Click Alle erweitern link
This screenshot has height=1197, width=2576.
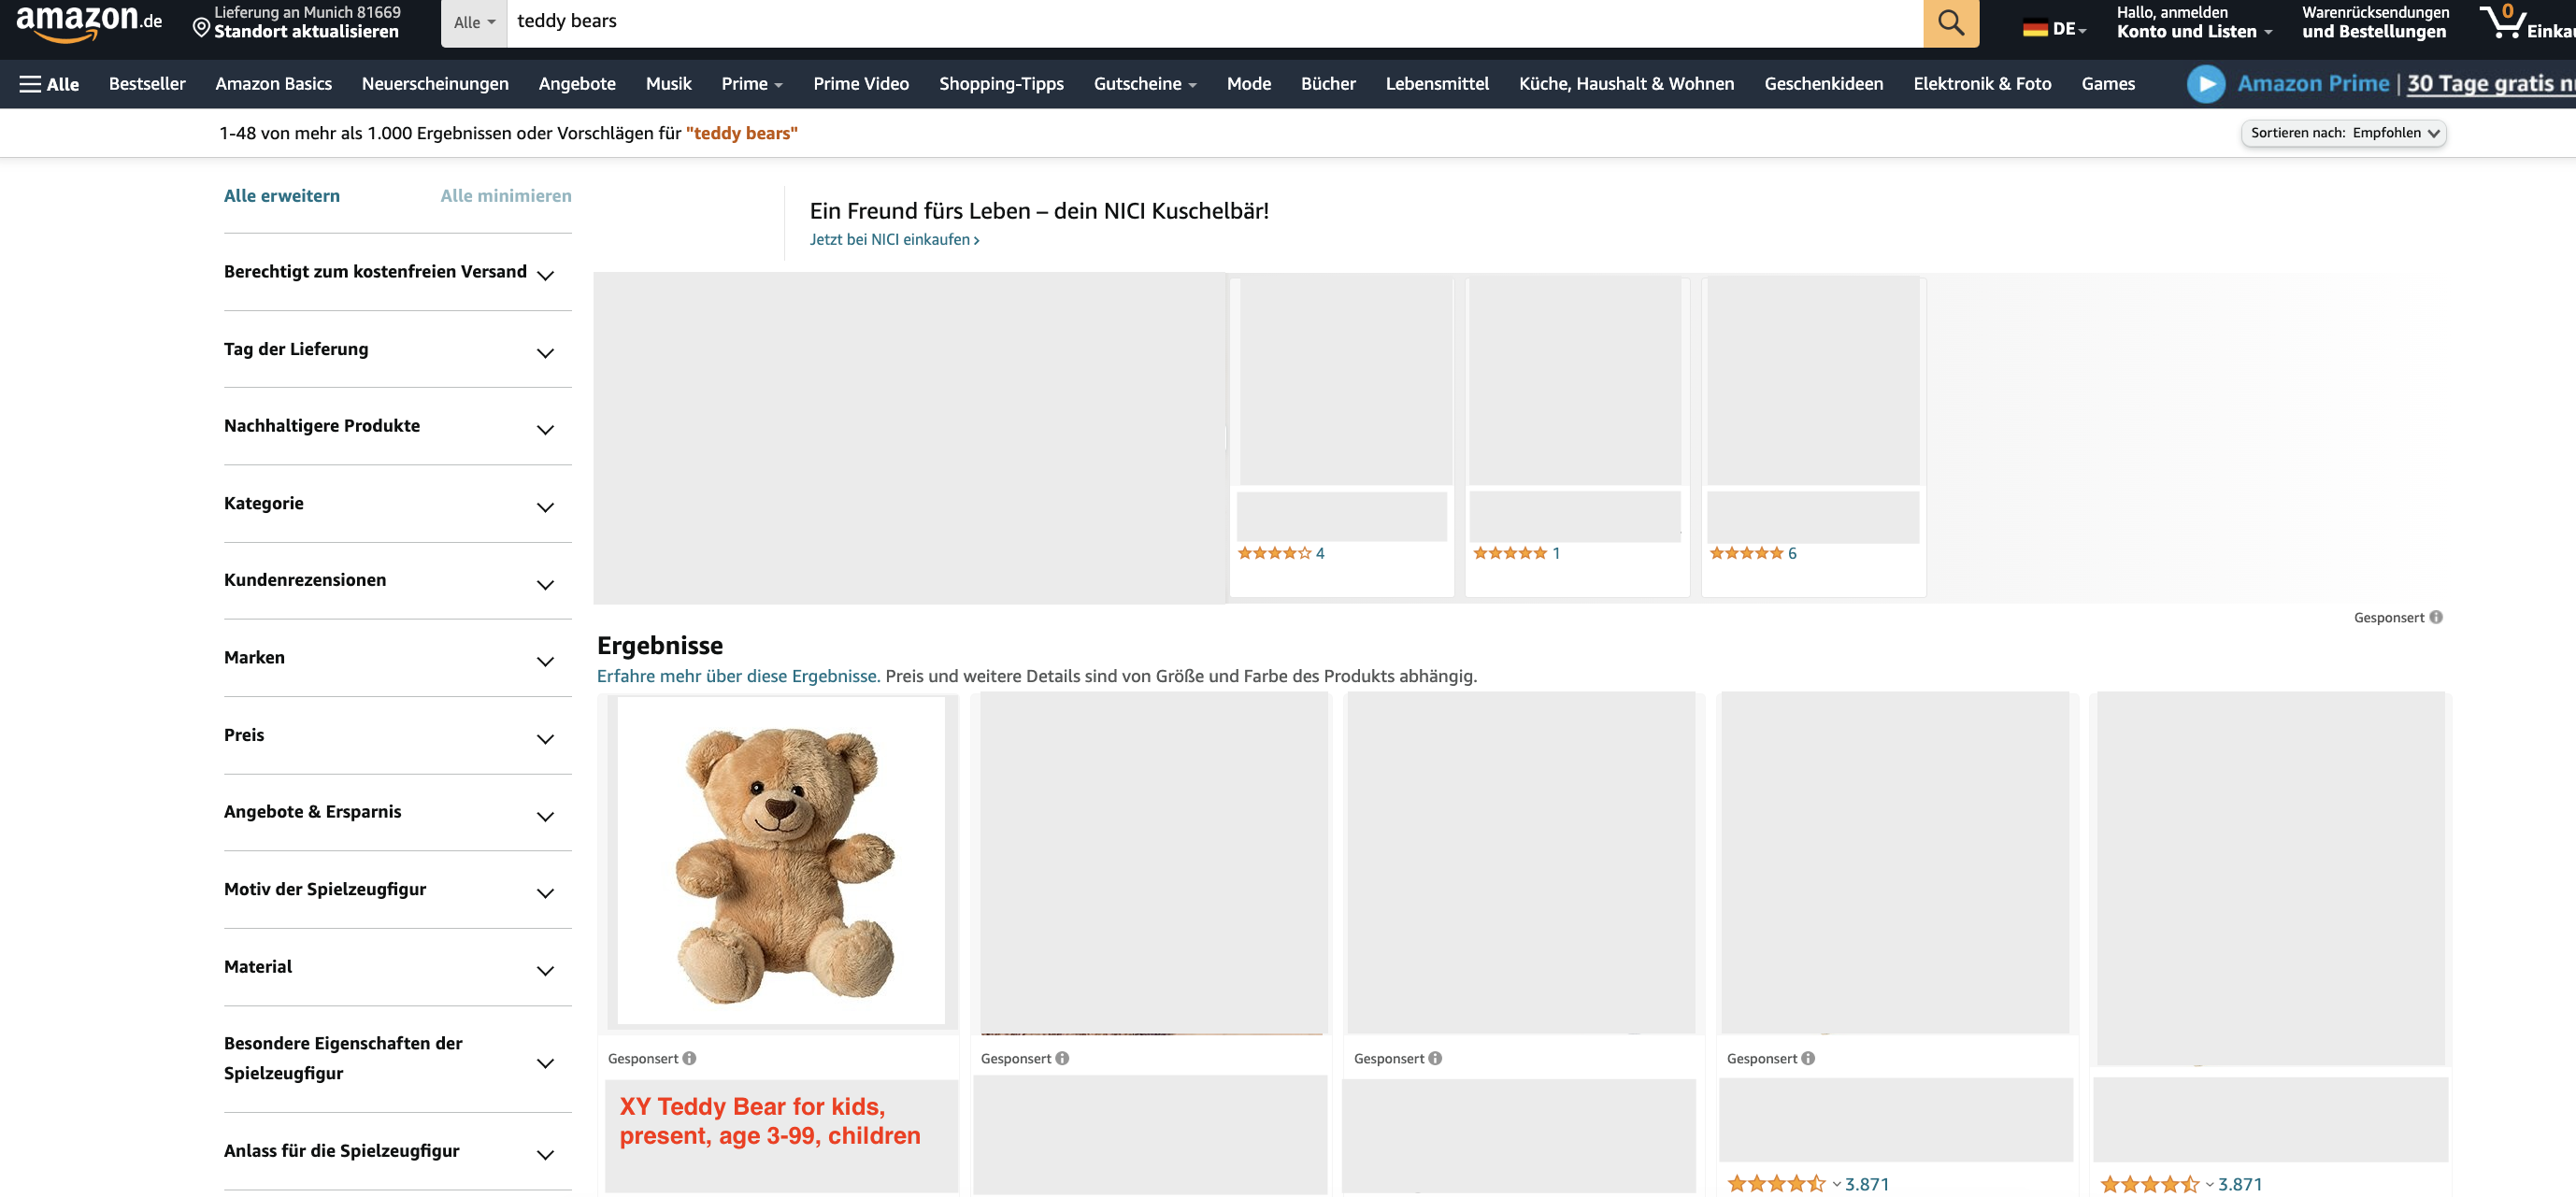point(281,196)
